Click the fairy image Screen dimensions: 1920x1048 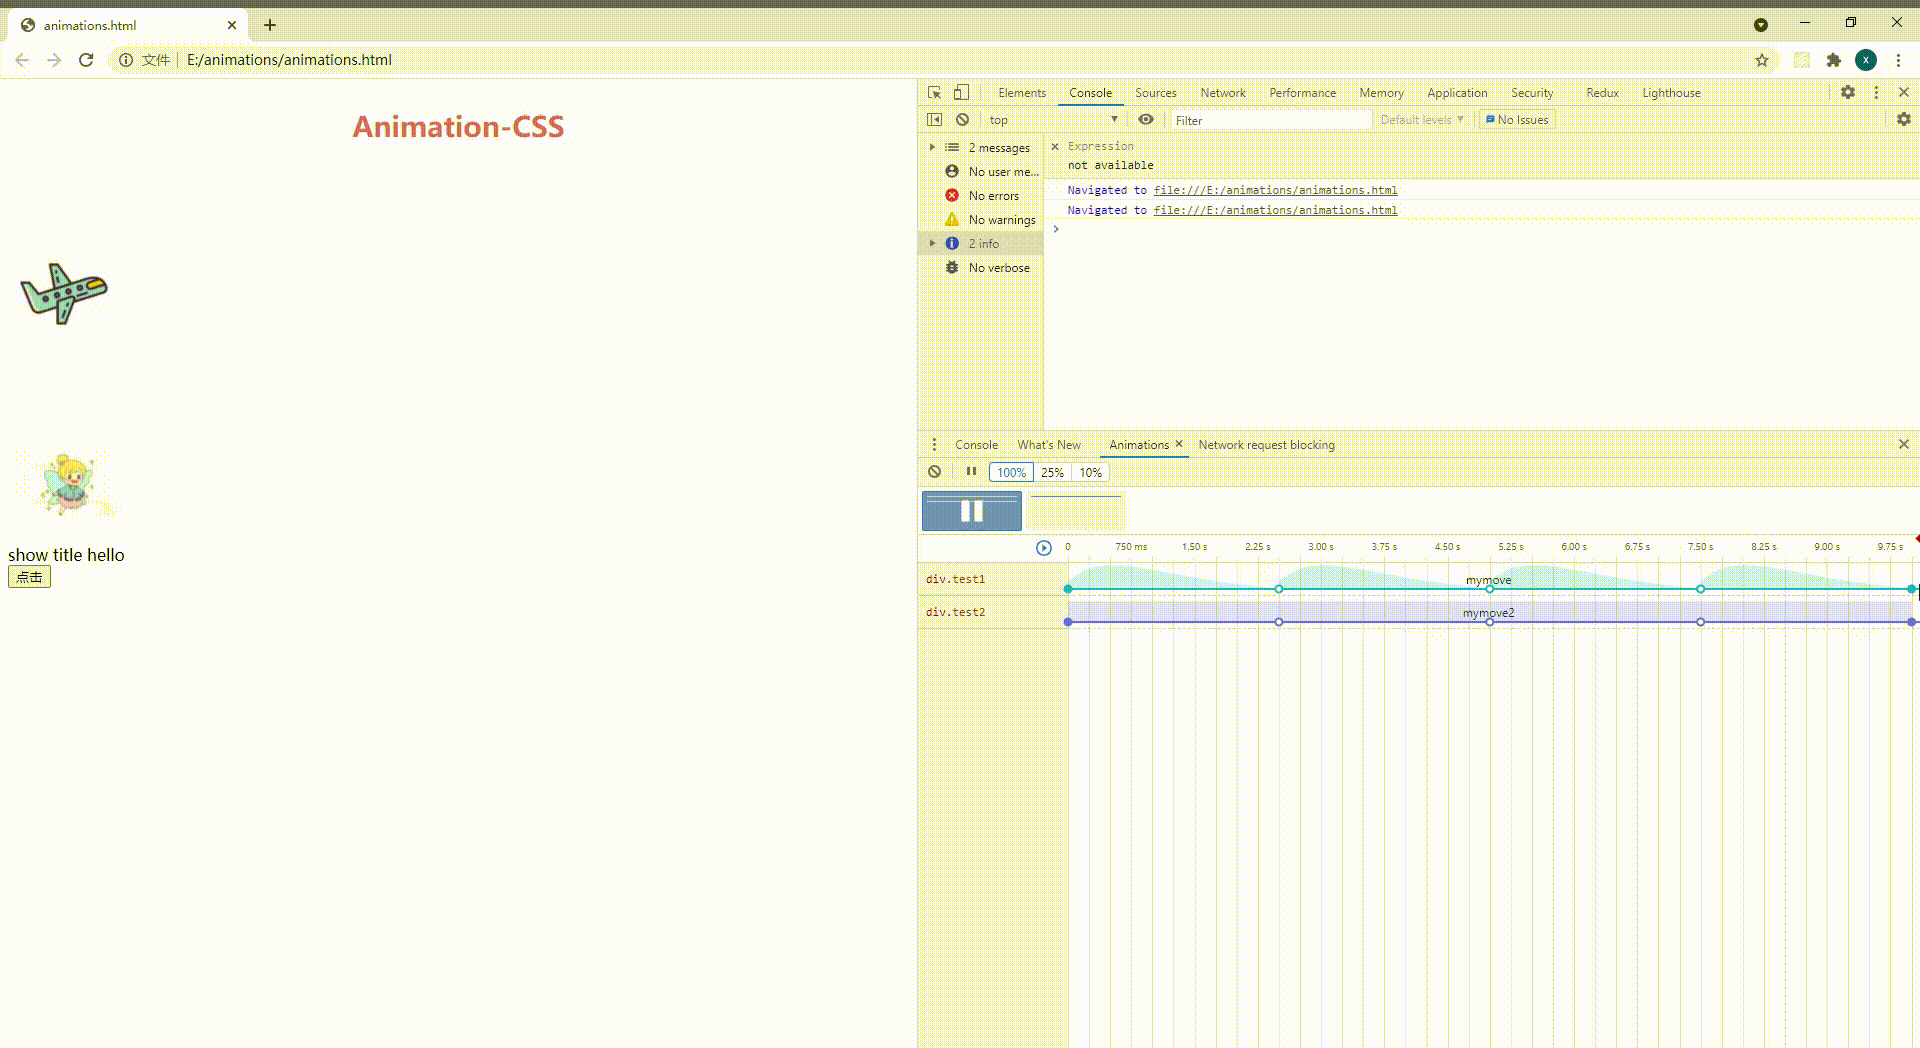(x=68, y=485)
